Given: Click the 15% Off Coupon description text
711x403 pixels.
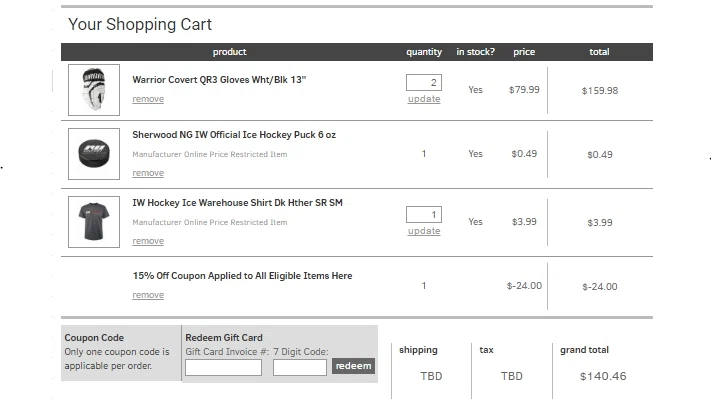Looking at the screenshot, I should click(243, 276).
